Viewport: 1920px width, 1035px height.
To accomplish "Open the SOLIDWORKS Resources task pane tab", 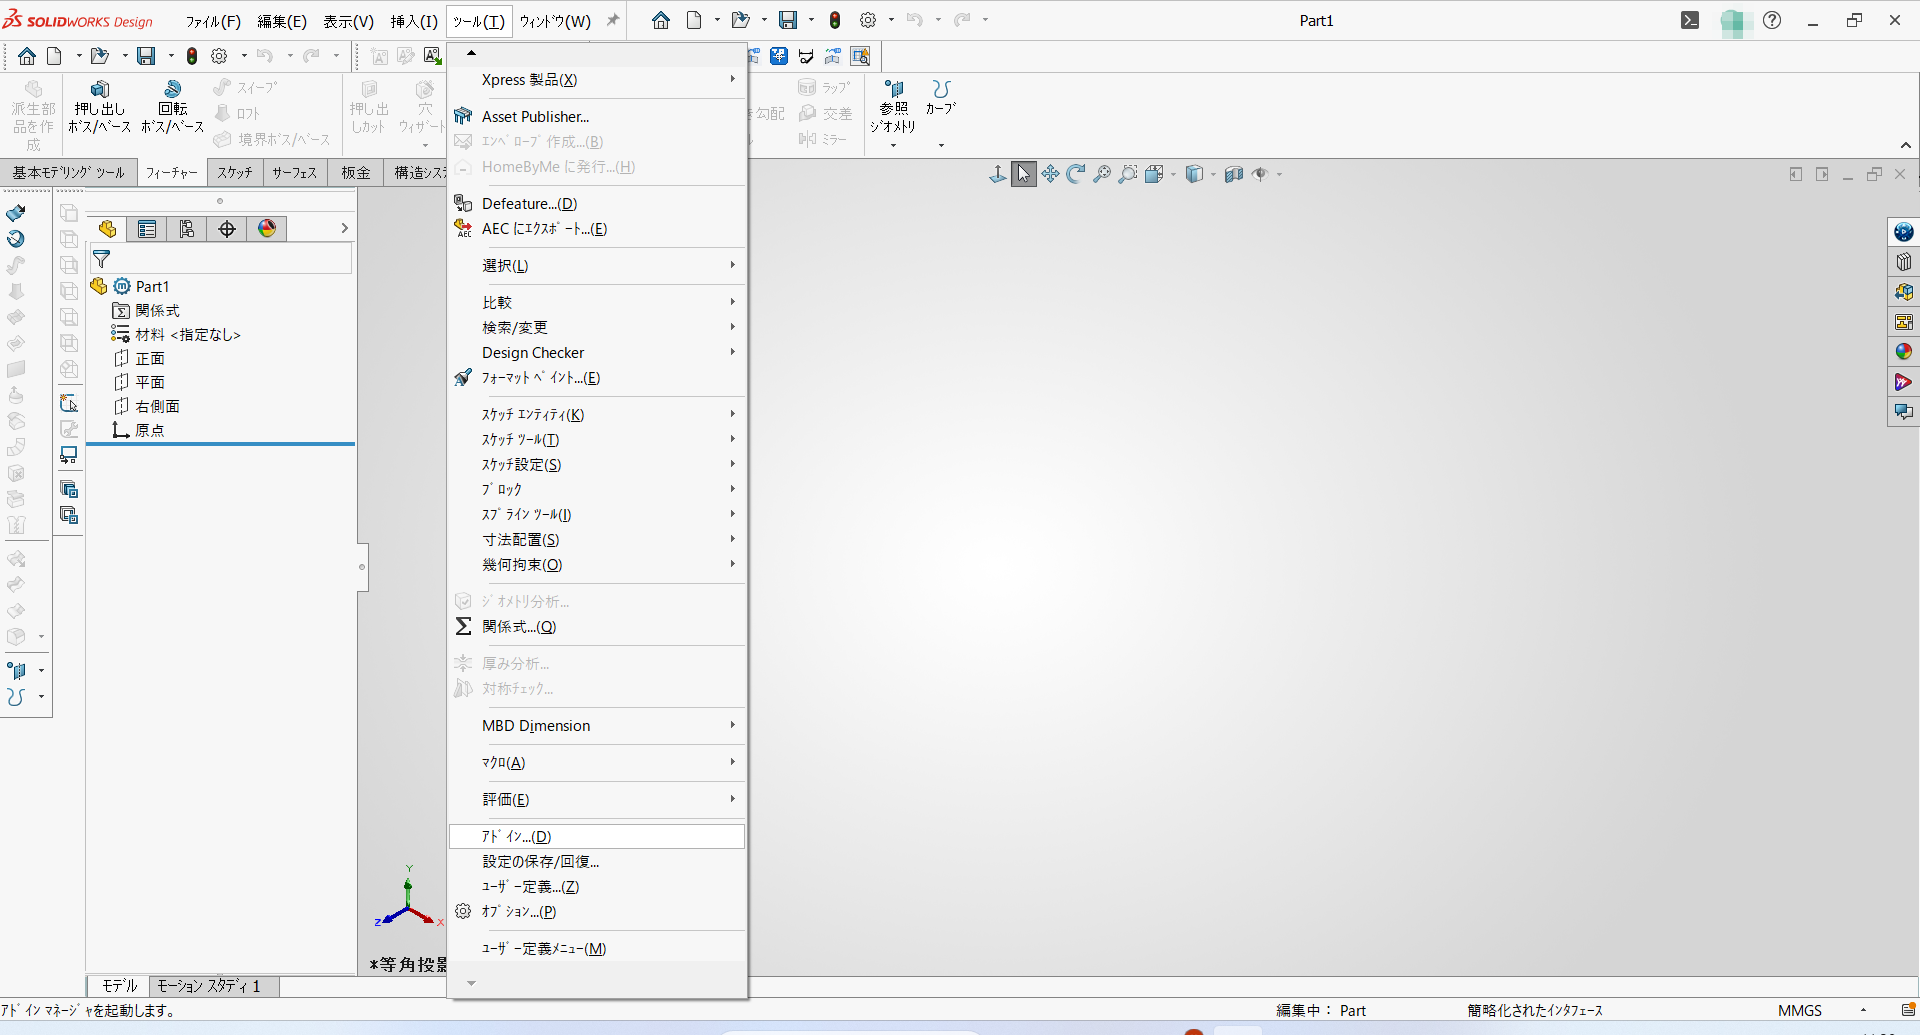I will click(1904, 232).
